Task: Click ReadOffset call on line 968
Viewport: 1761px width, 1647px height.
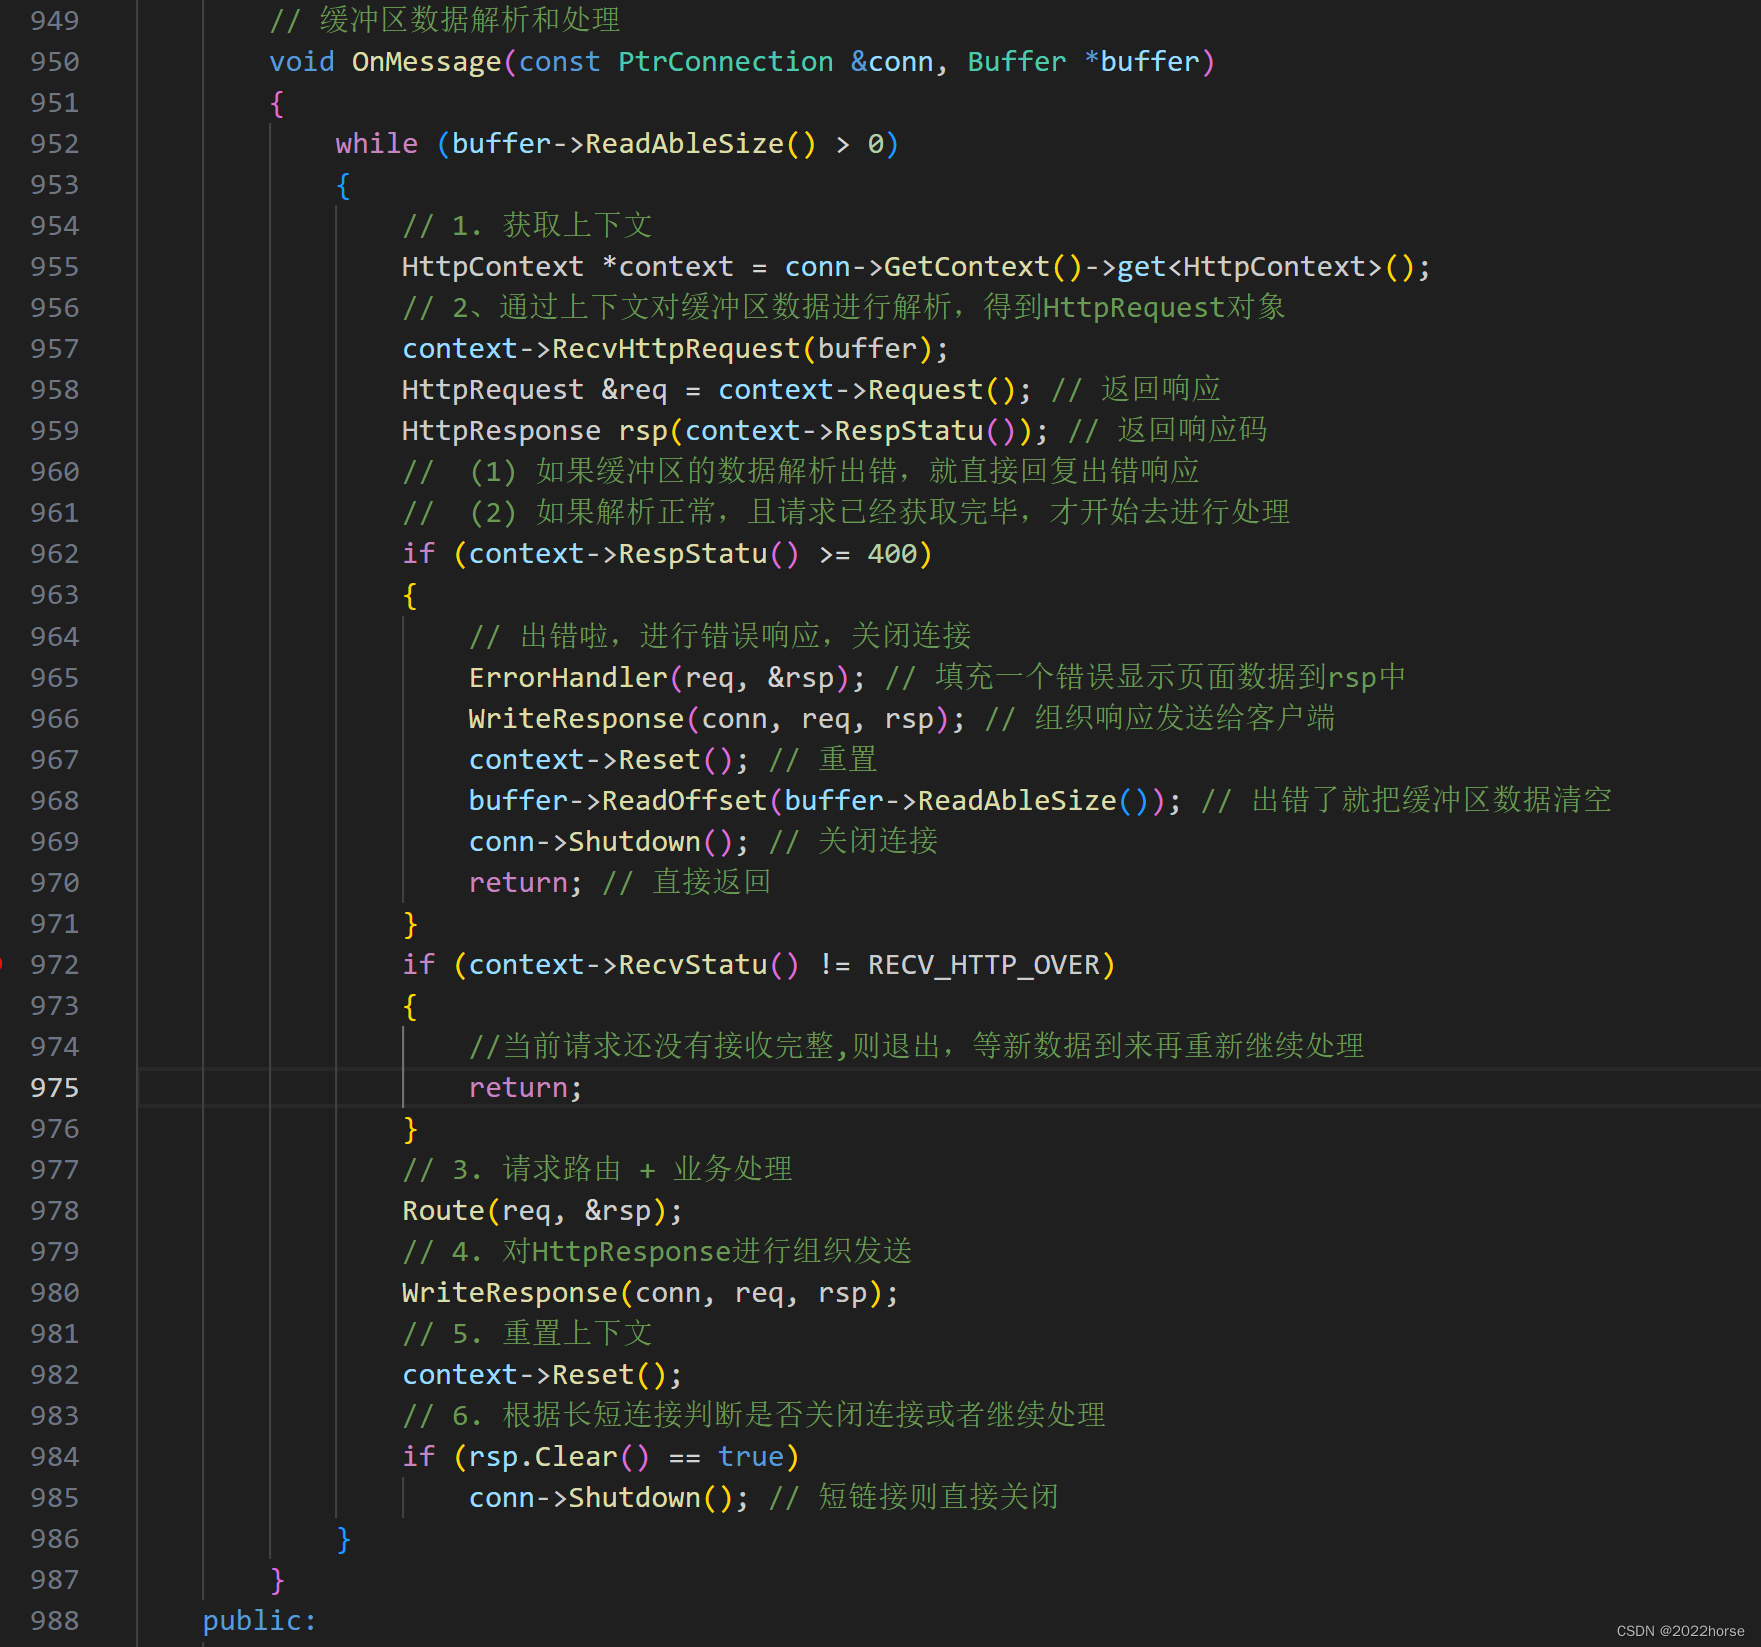Action: (x=684, y=801)
